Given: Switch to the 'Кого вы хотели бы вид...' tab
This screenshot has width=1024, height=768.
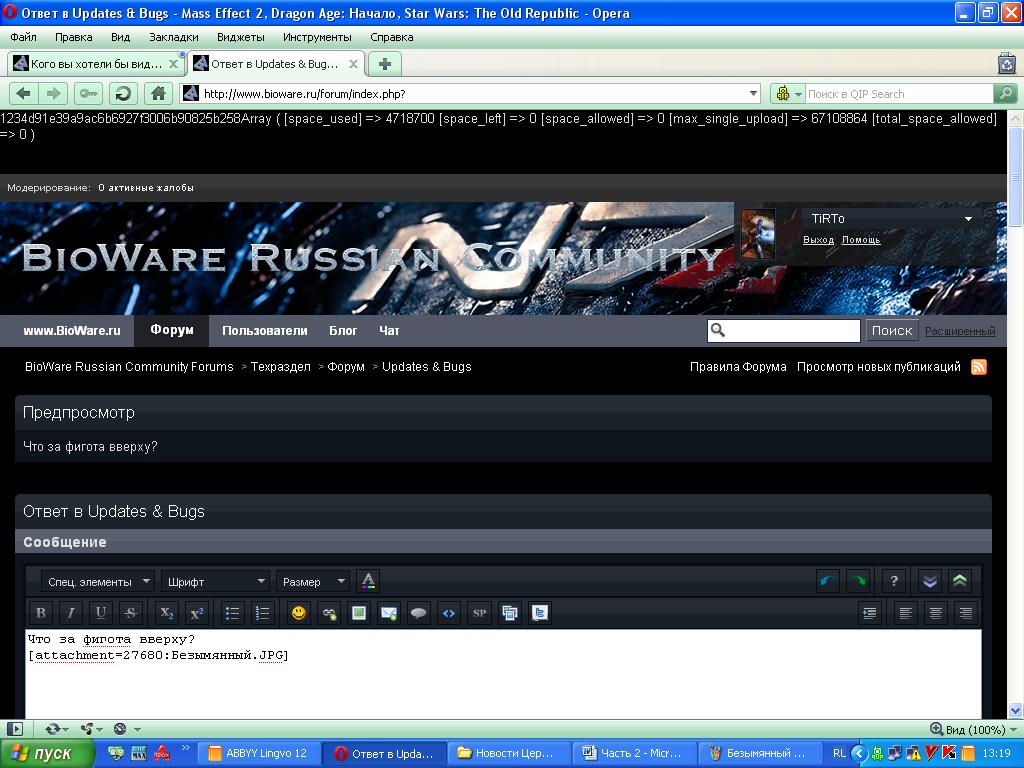Looking at the screenshot, I should [96, 64].
